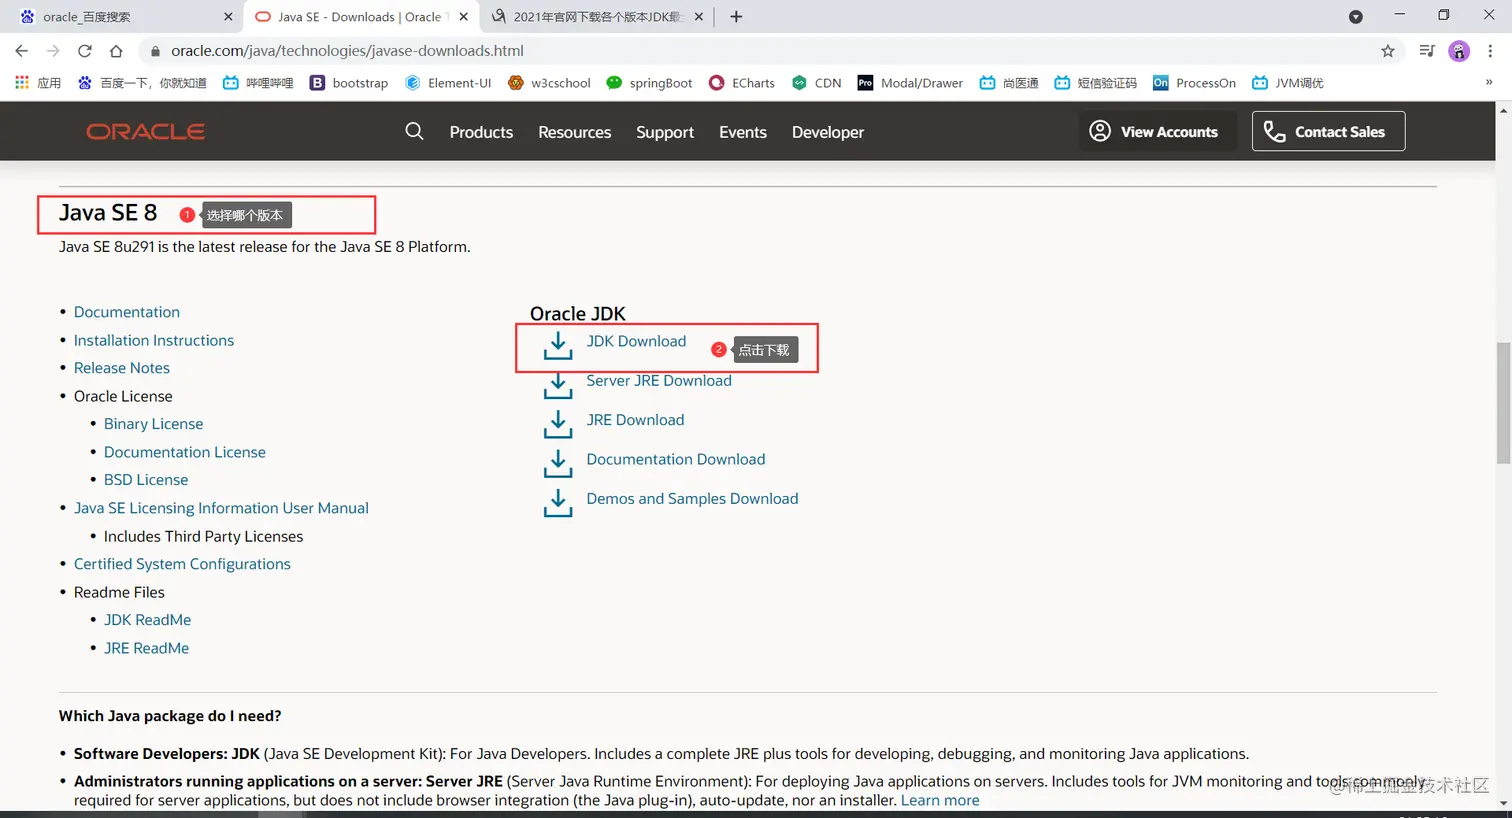Open the Documentation License link
Image resolution: width=1512 pixels, height=818 pixels.
[185, 452]
